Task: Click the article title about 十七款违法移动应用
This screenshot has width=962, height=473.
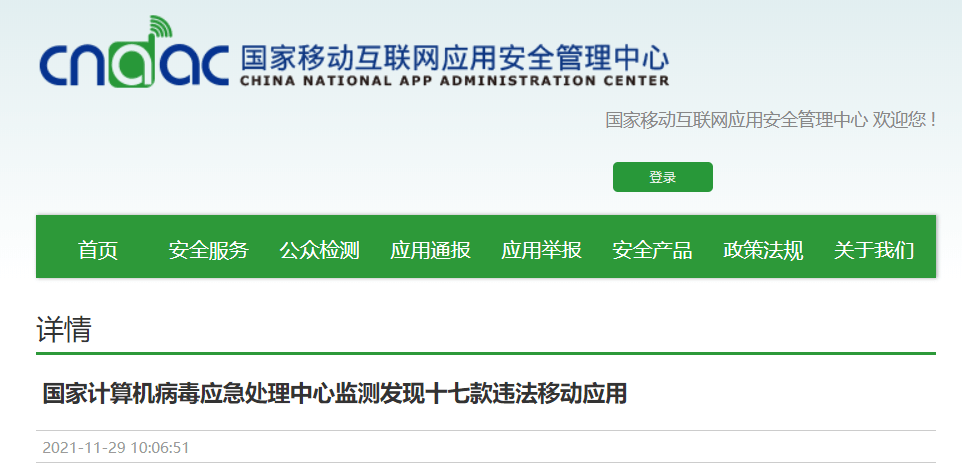Action: tap(335, 394)
